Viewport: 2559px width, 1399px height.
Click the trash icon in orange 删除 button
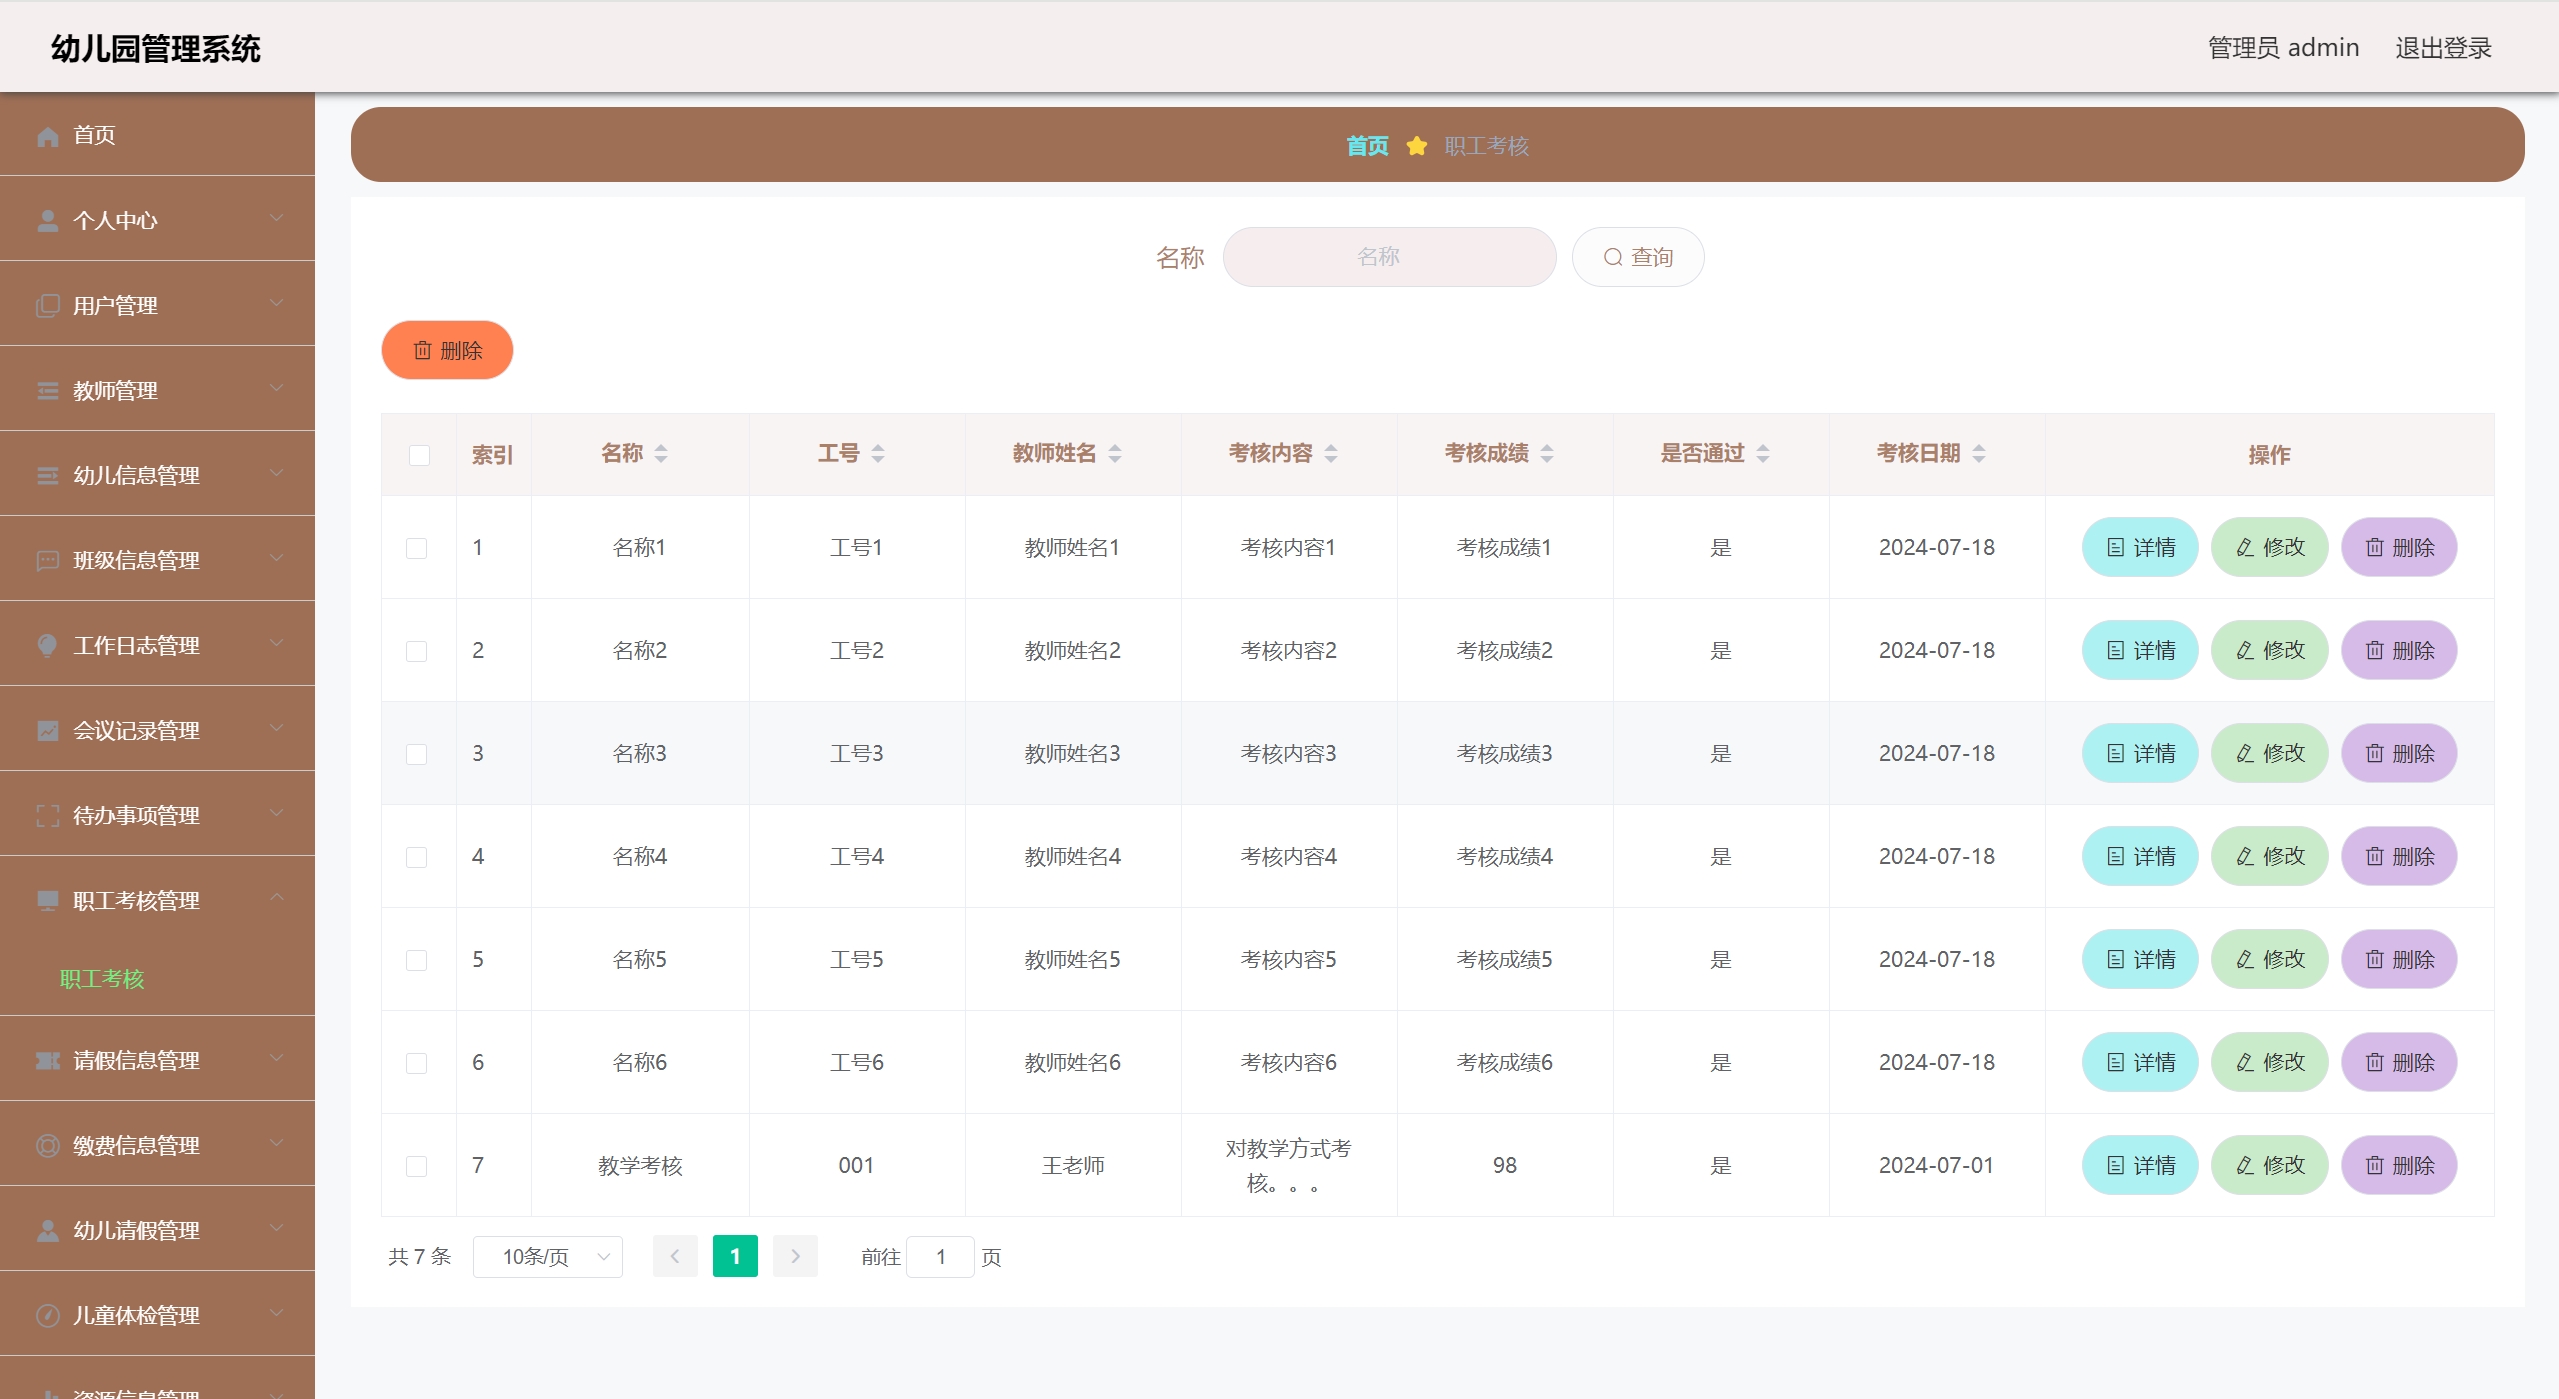click(423, 351)
